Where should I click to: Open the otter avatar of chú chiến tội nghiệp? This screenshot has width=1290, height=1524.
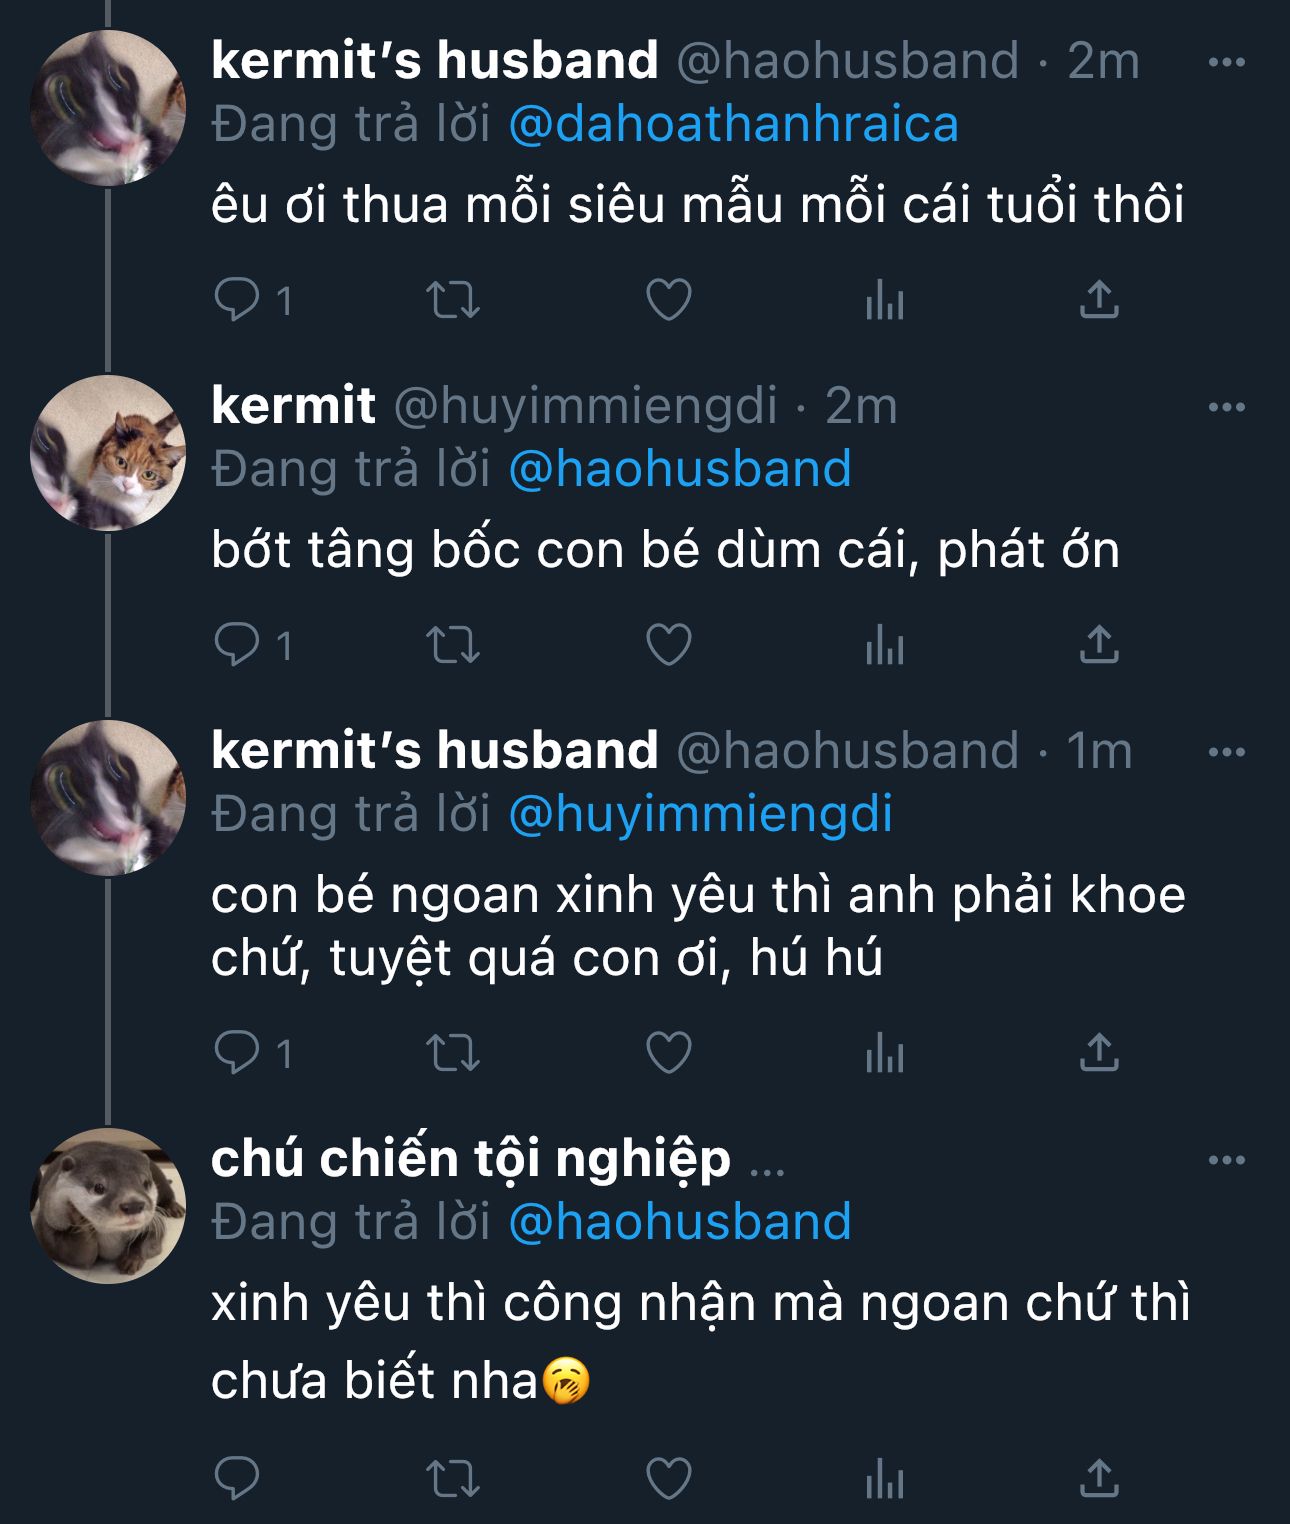pyautogui.click(x=108, y=1206)
